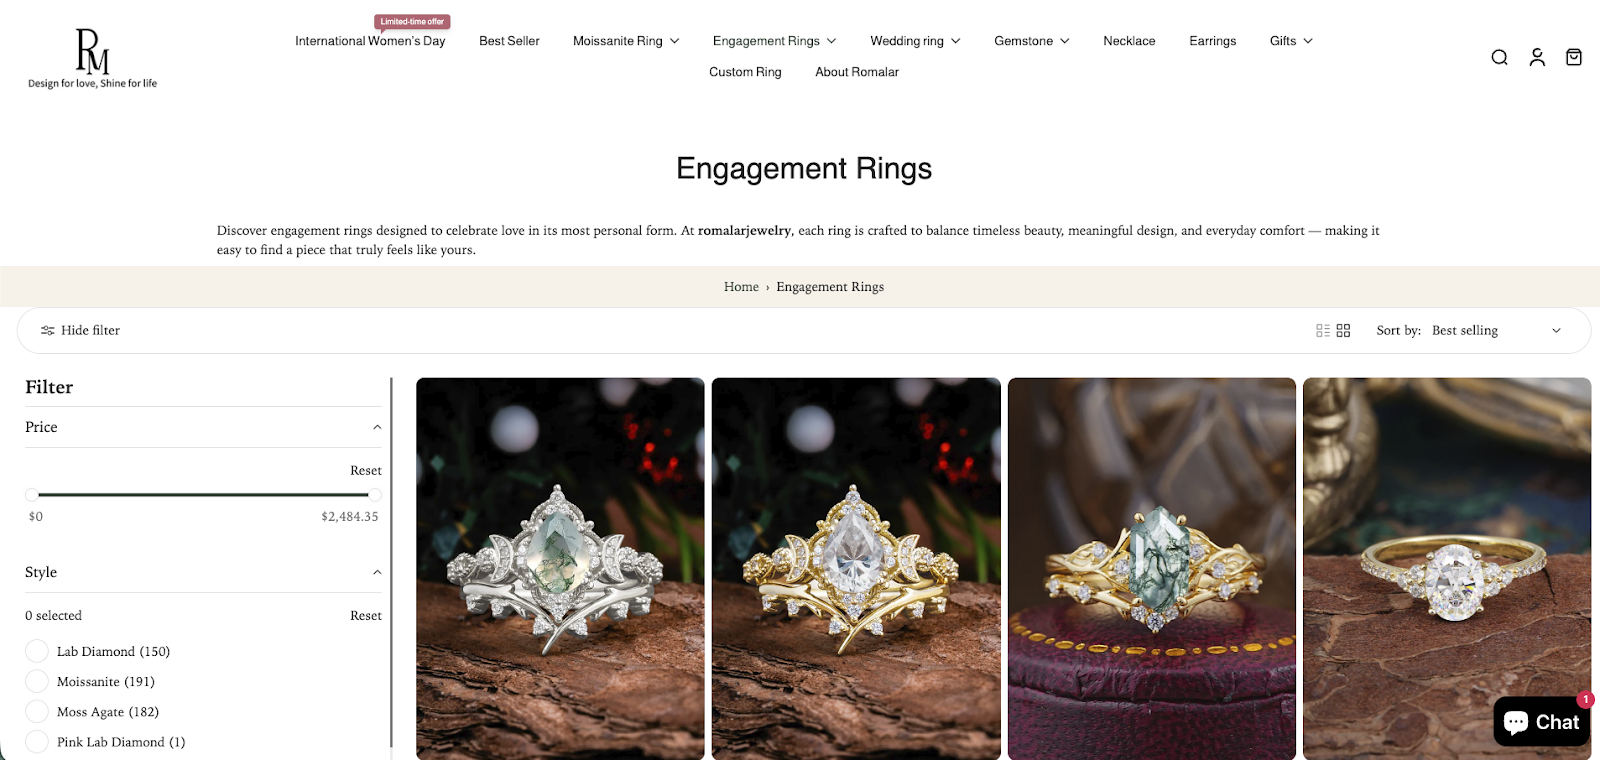The height and width of the screenshot is (760, 1600).
Task: Go to Home breadcrumb link
Action: pos(741,287)
